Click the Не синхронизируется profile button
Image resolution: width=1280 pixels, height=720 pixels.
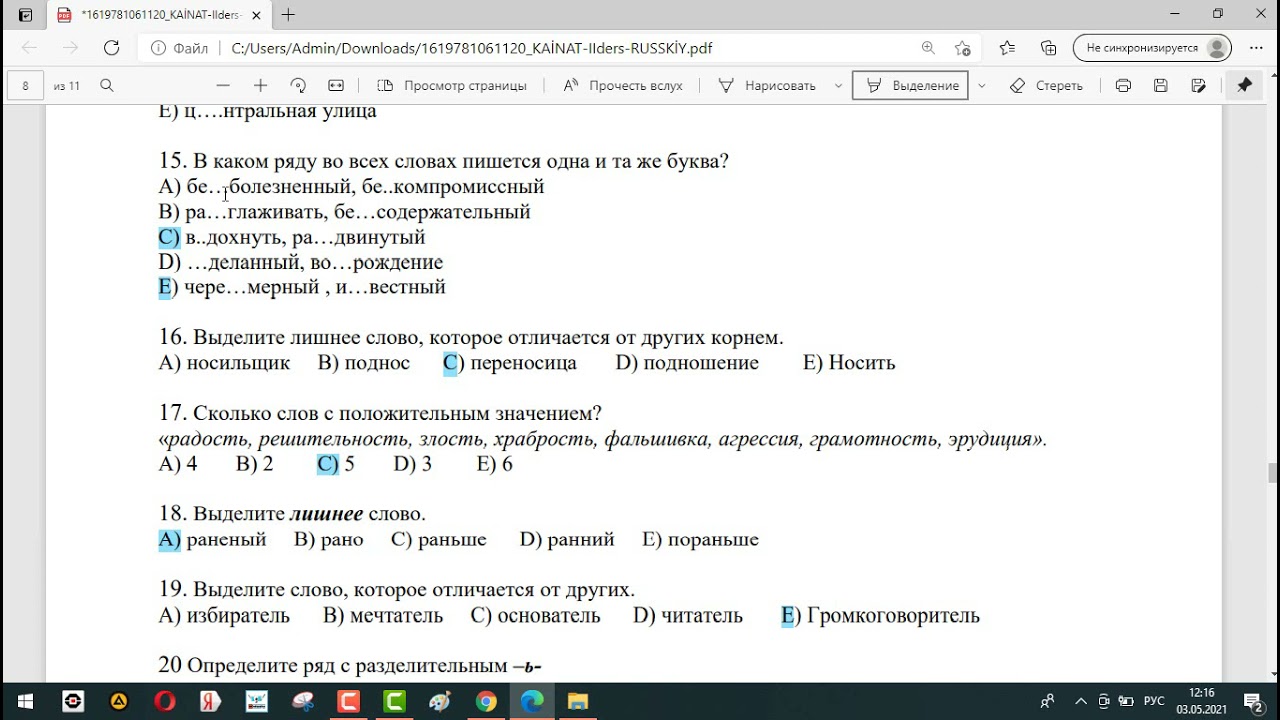click(x=1152, y=48)
